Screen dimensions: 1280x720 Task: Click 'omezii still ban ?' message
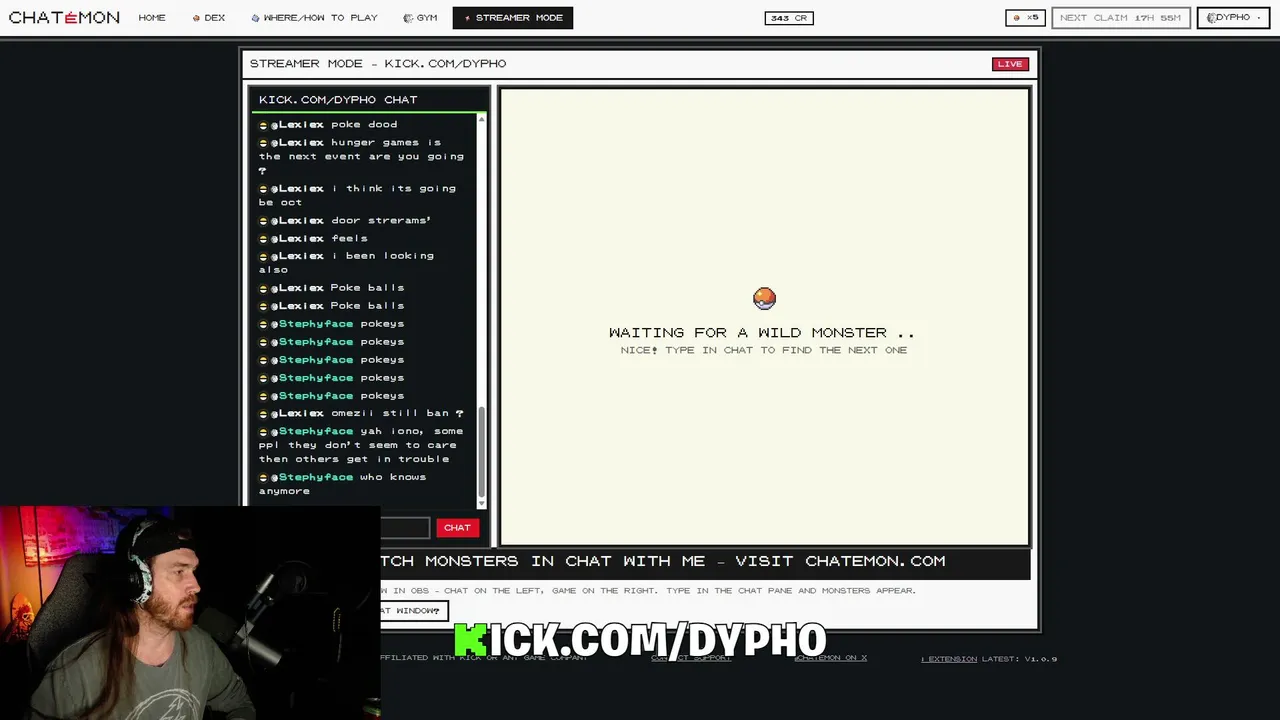click(361, 413)
